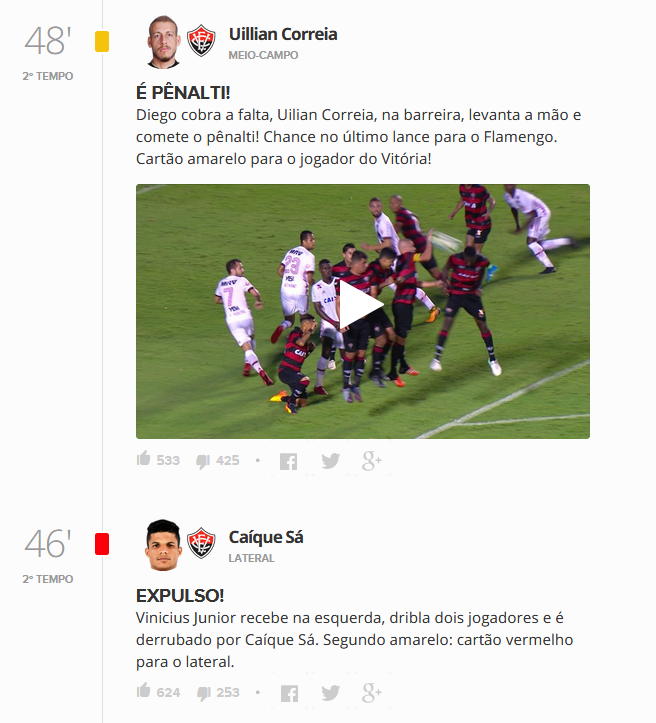
Task: Share the expulsion post on Facebook
Action: 289,693
